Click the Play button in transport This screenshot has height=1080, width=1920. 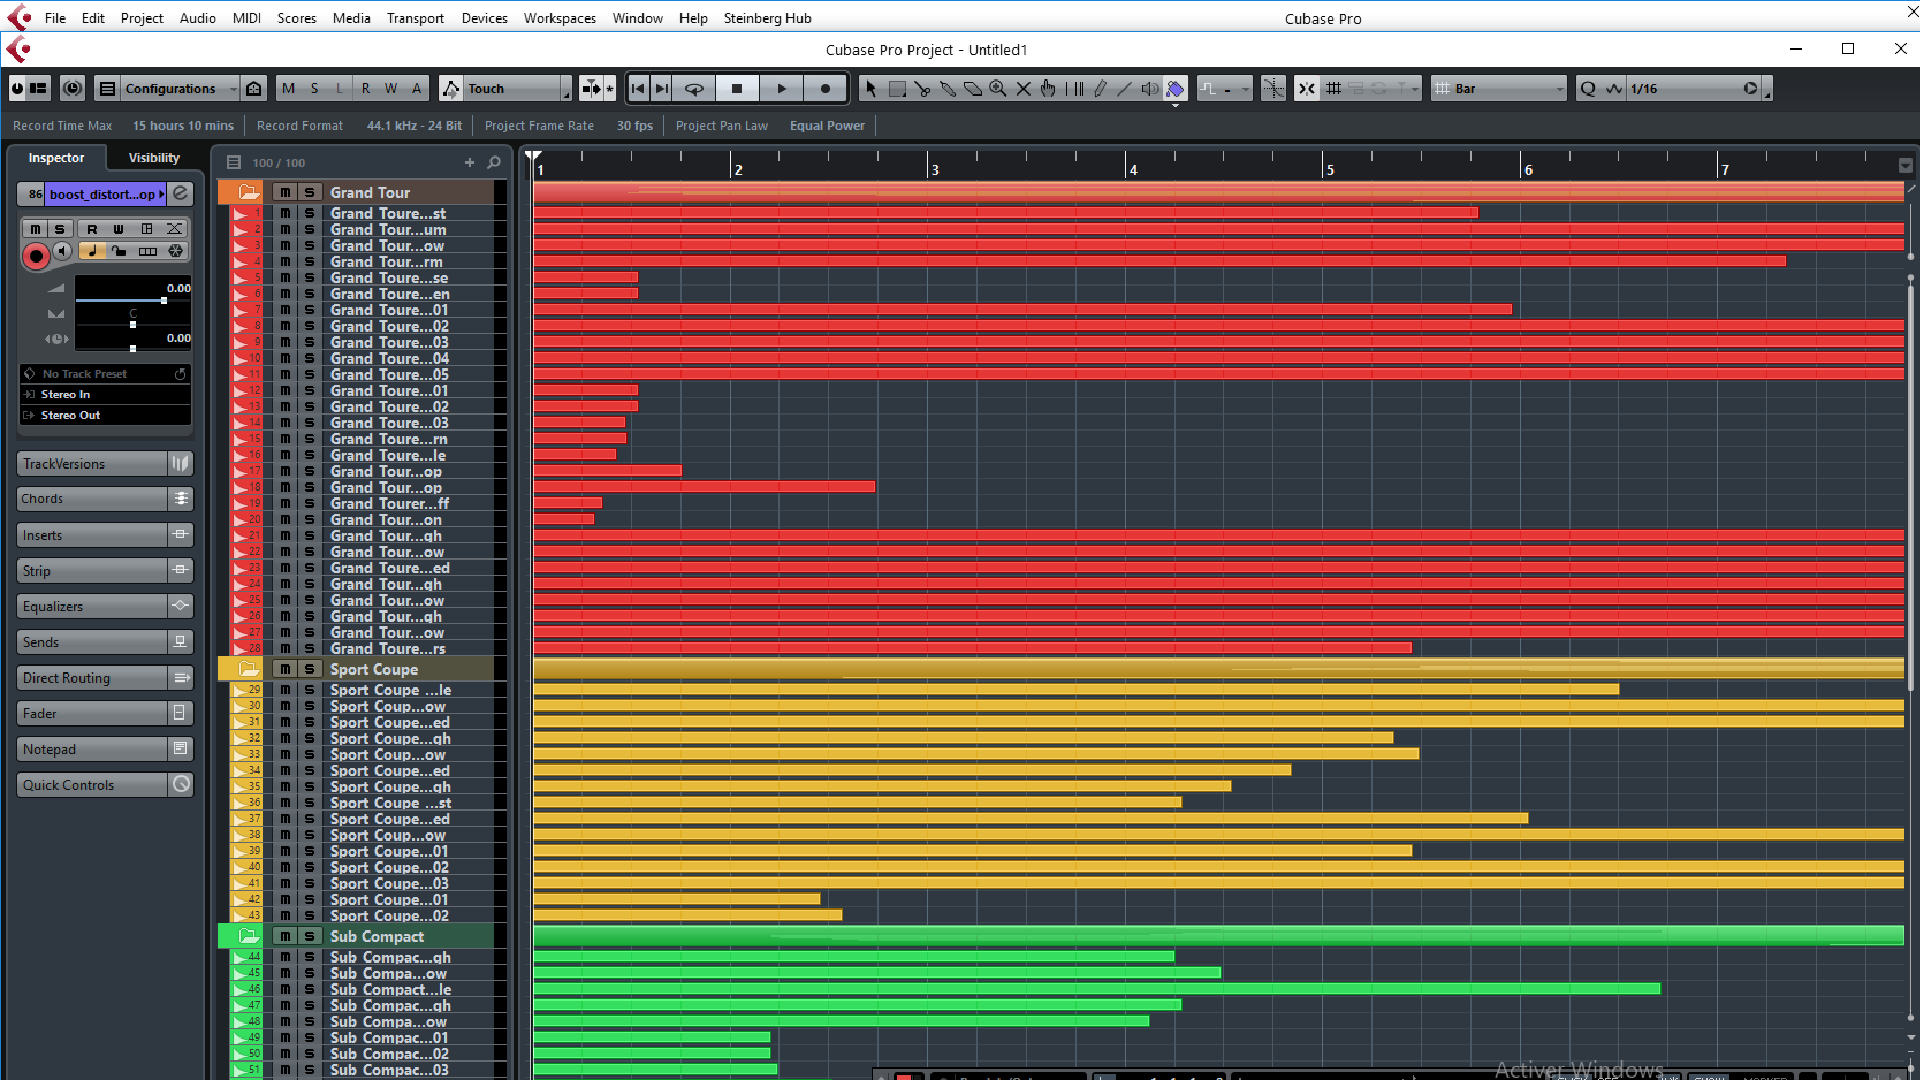[x=781, y=88]
